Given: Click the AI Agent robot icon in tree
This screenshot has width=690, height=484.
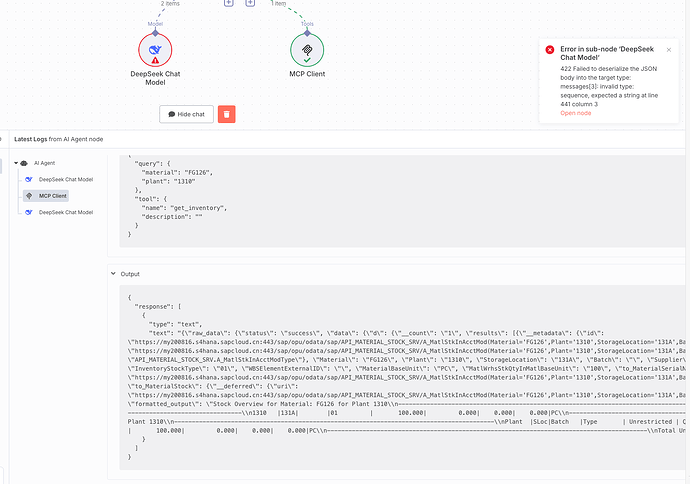Looking at the screenshot, I should (x=24, y=163).
